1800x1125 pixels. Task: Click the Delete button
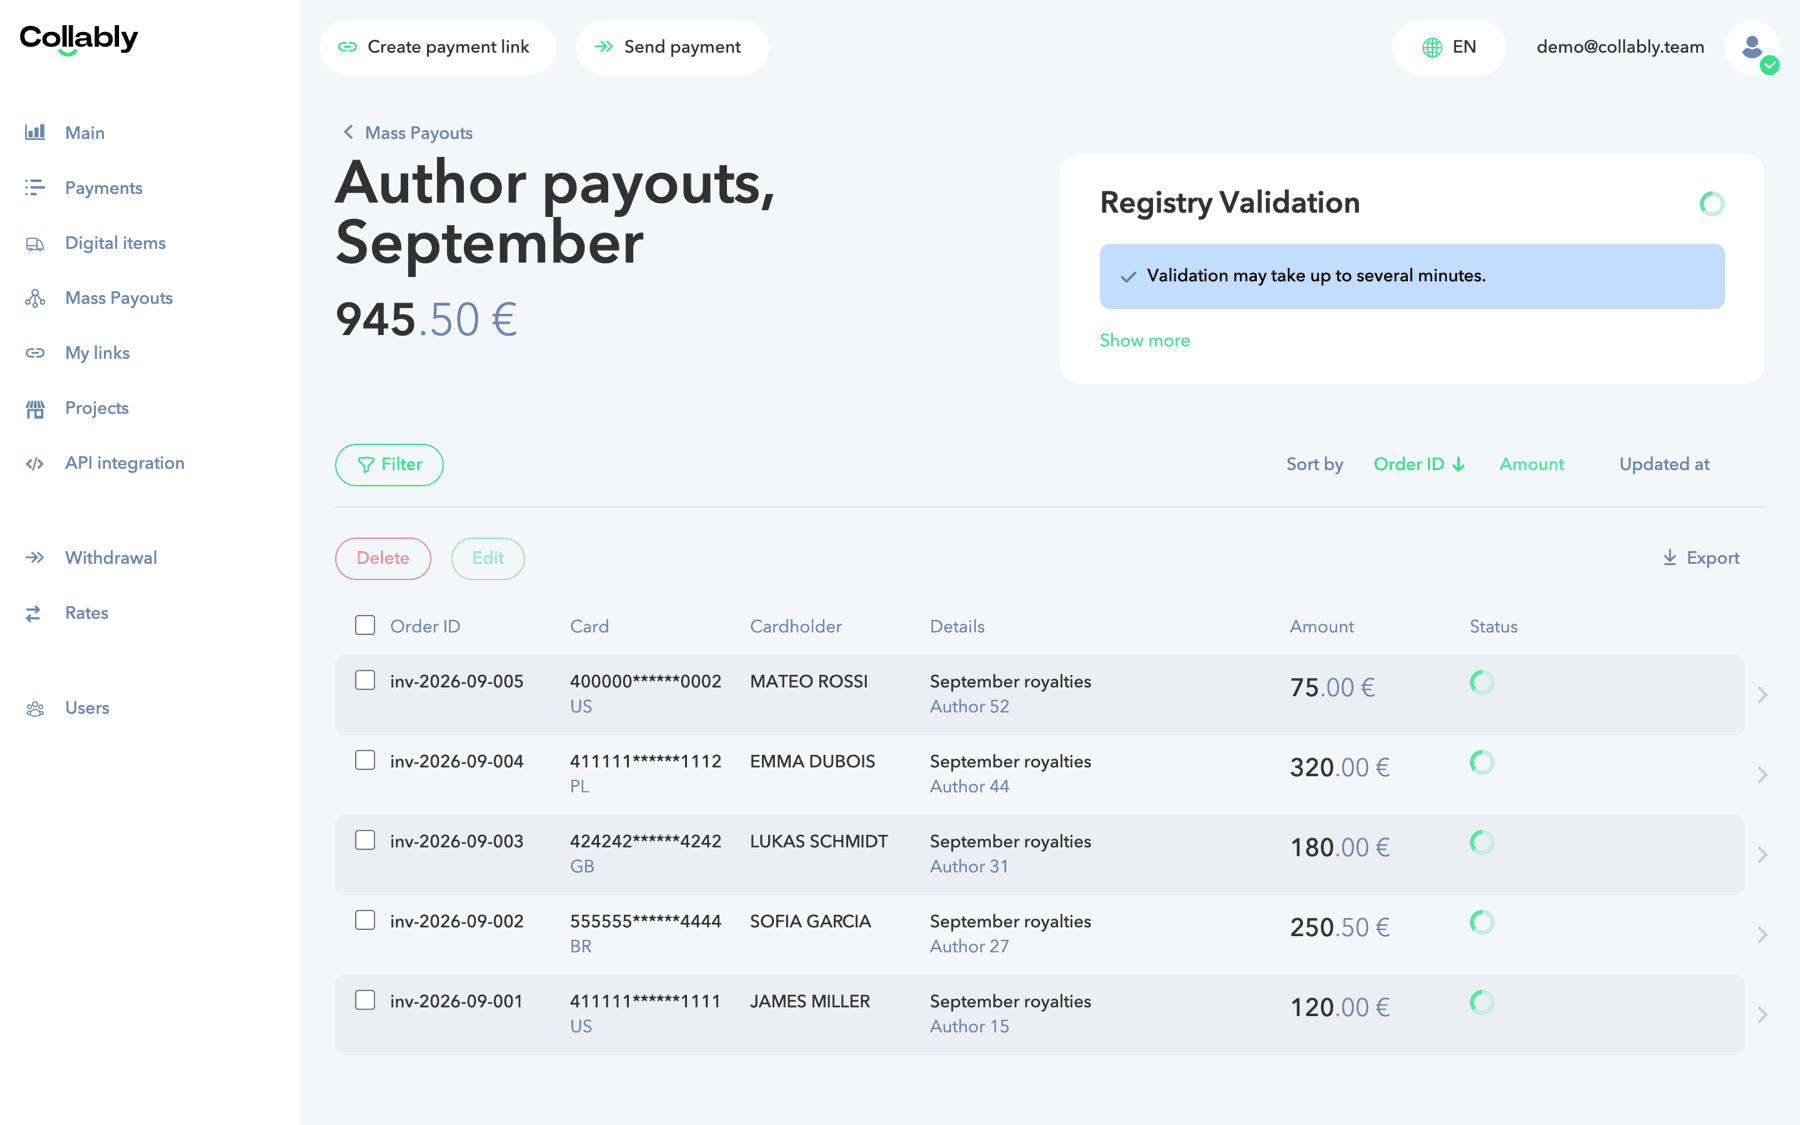(x=383, y=558)
